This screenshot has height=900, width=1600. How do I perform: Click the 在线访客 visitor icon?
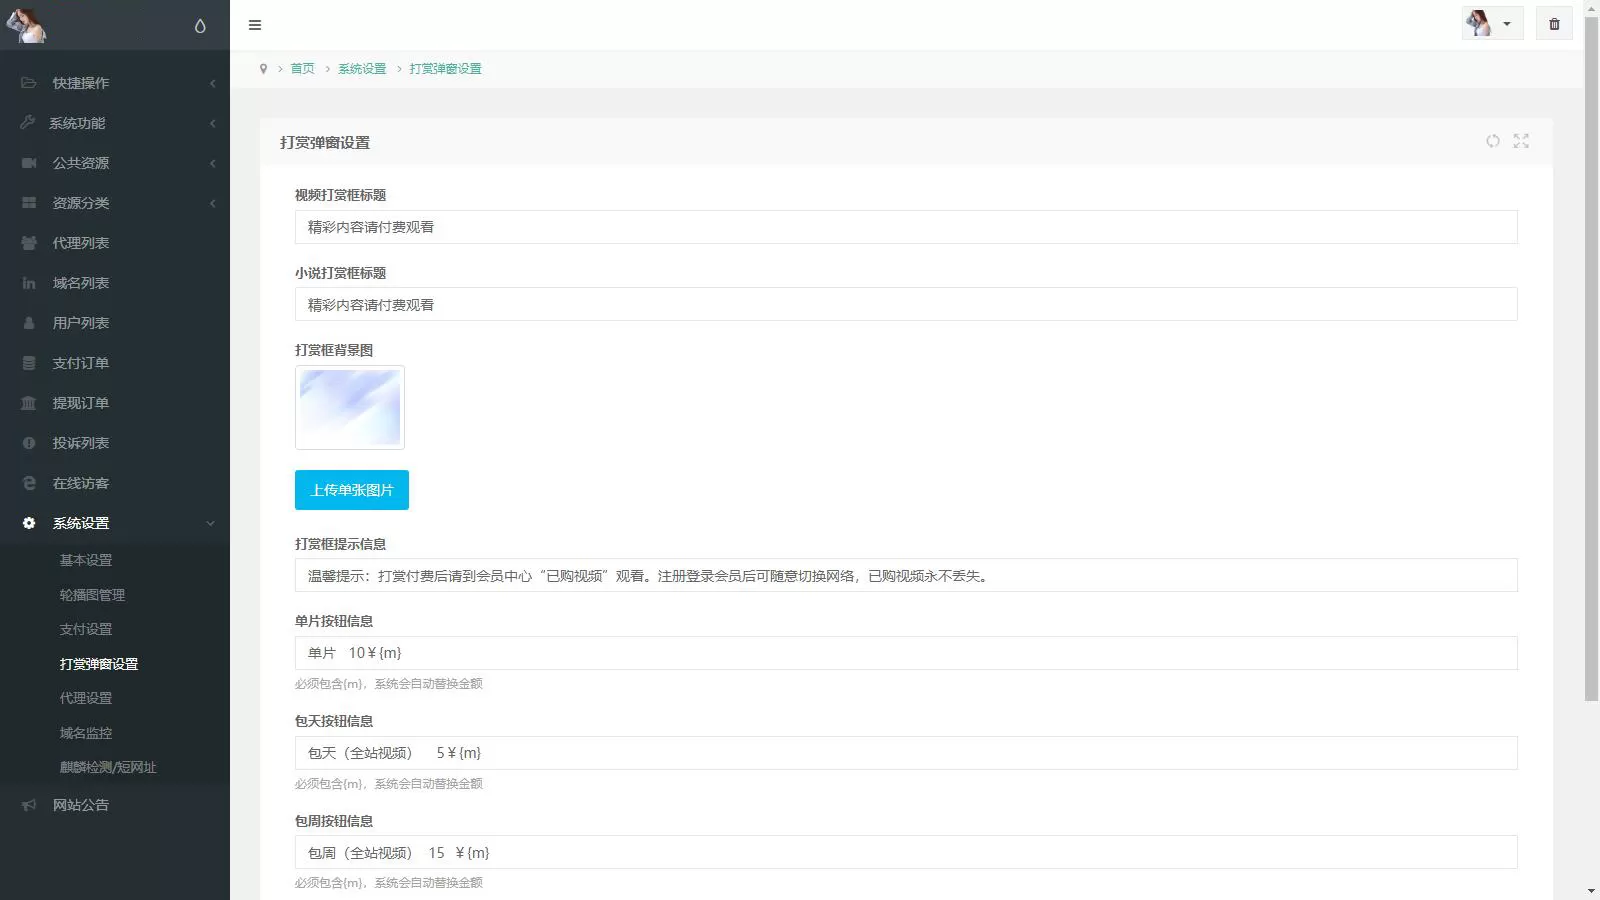(28, 482)
